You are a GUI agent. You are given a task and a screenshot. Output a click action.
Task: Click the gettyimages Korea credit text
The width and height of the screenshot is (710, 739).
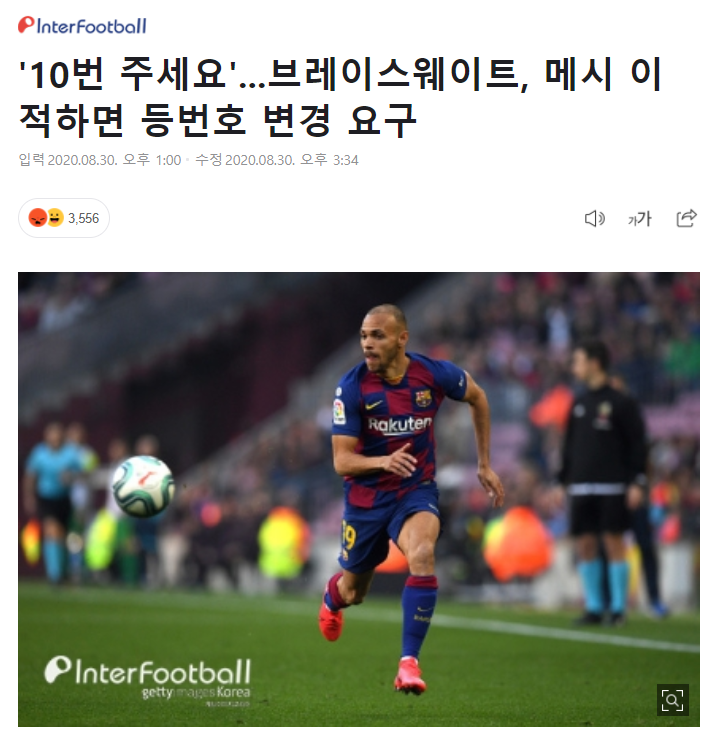pyautogui.click(x=196, y=692)
